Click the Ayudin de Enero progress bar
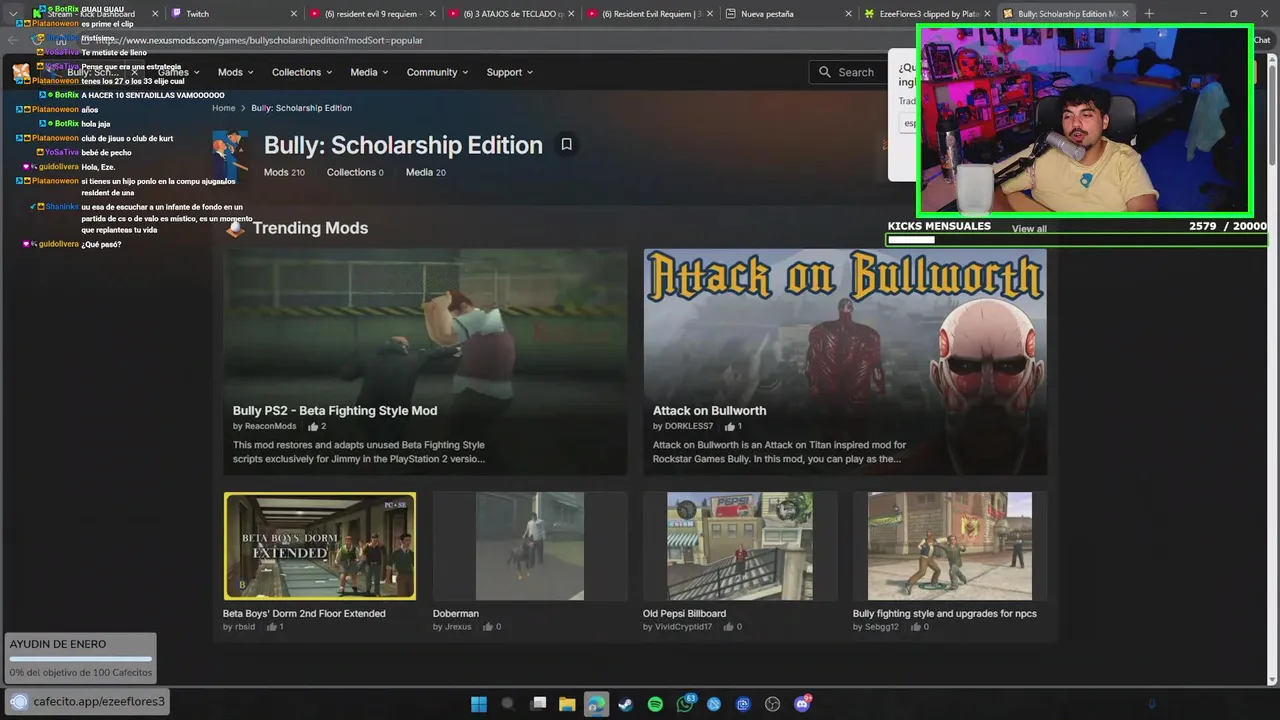 80,659
